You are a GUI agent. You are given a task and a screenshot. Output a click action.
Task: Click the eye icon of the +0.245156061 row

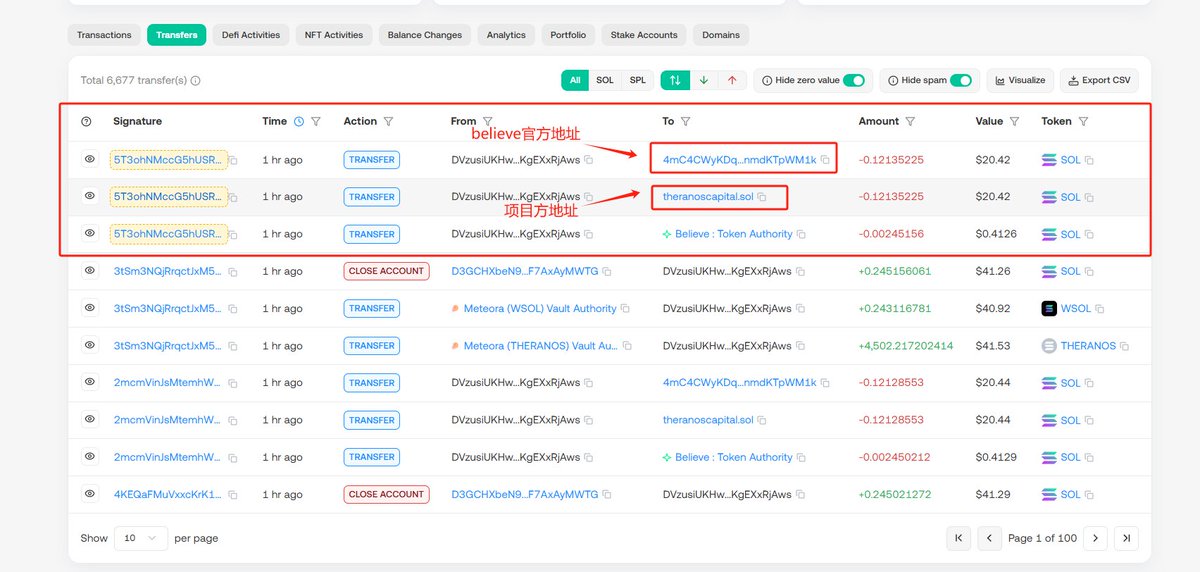90,271
